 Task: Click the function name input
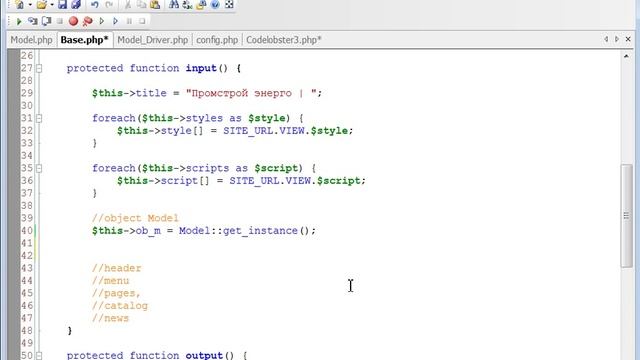click(201, 68)
